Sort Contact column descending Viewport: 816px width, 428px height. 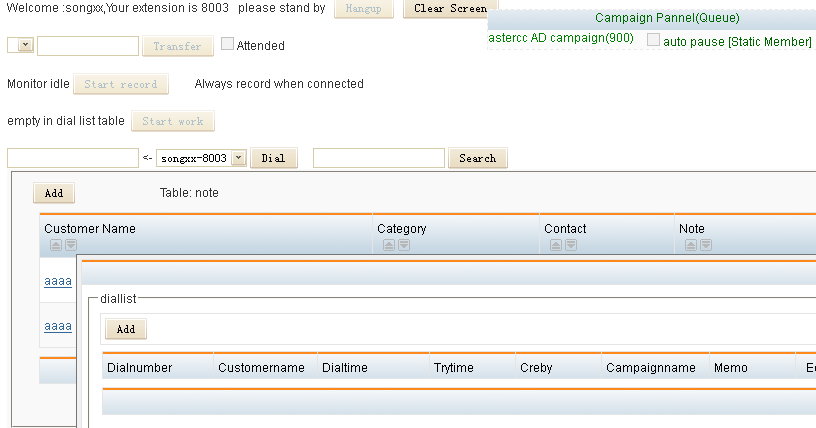pyautogui.click(x=571, y=245)
